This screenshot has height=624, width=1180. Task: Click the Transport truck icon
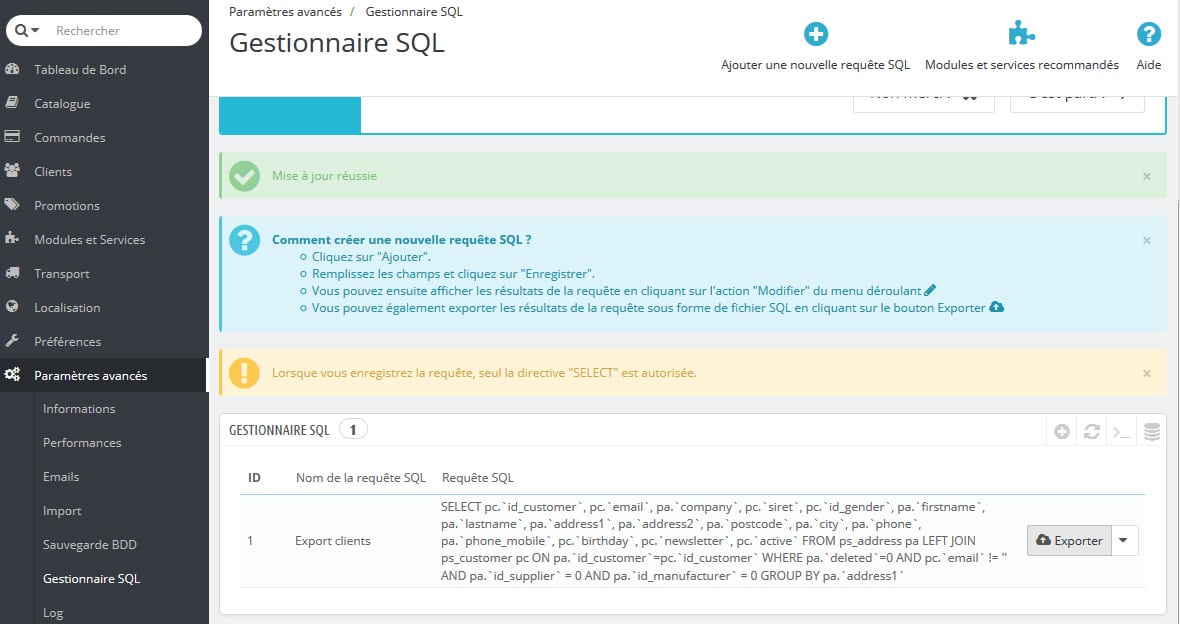12,272
